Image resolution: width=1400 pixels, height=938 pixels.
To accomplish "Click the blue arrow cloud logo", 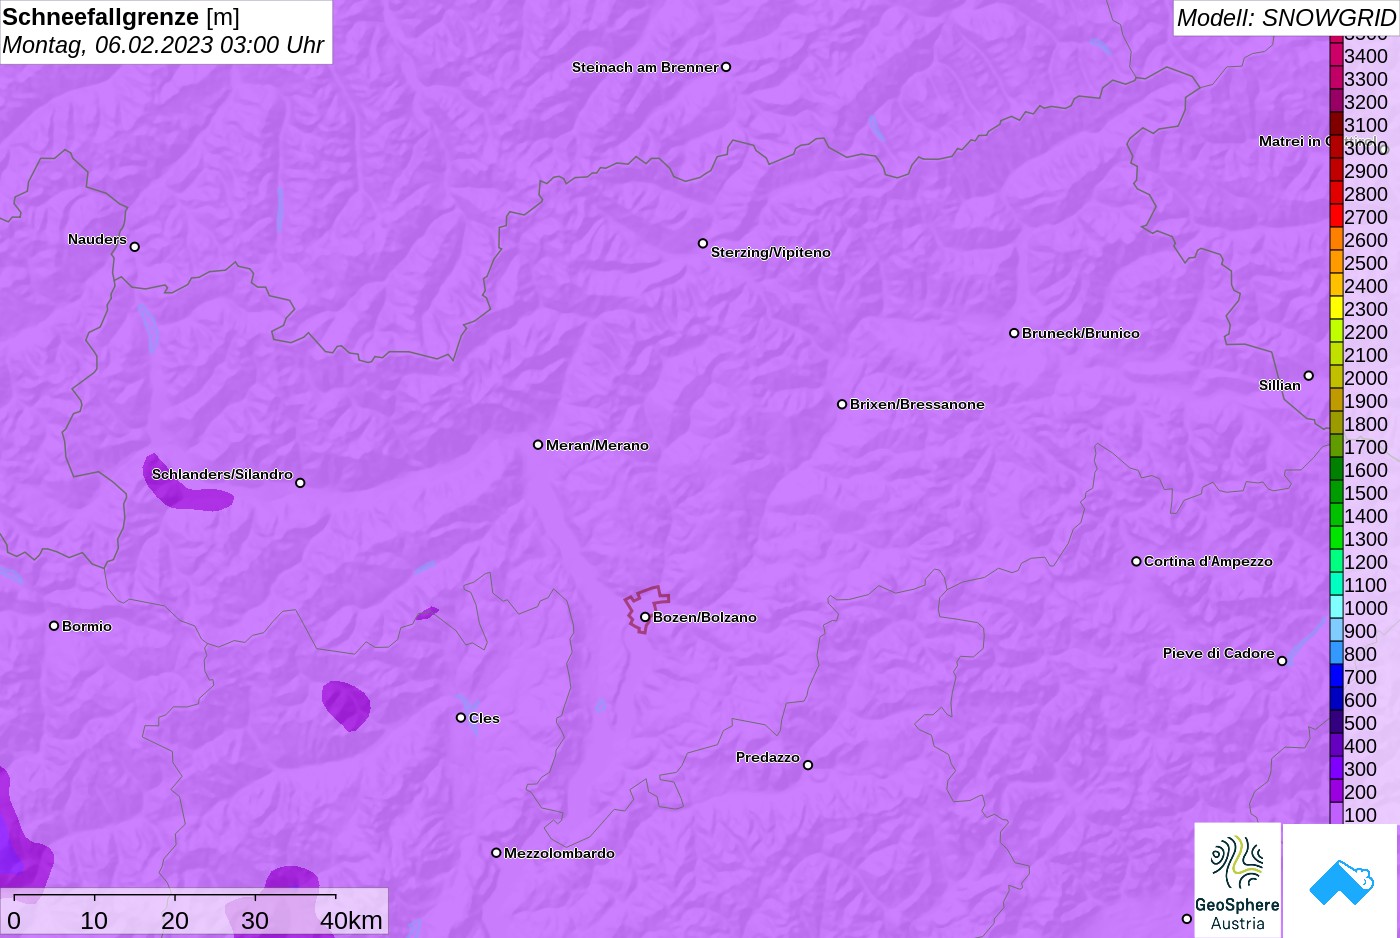I will (1341, 881).
